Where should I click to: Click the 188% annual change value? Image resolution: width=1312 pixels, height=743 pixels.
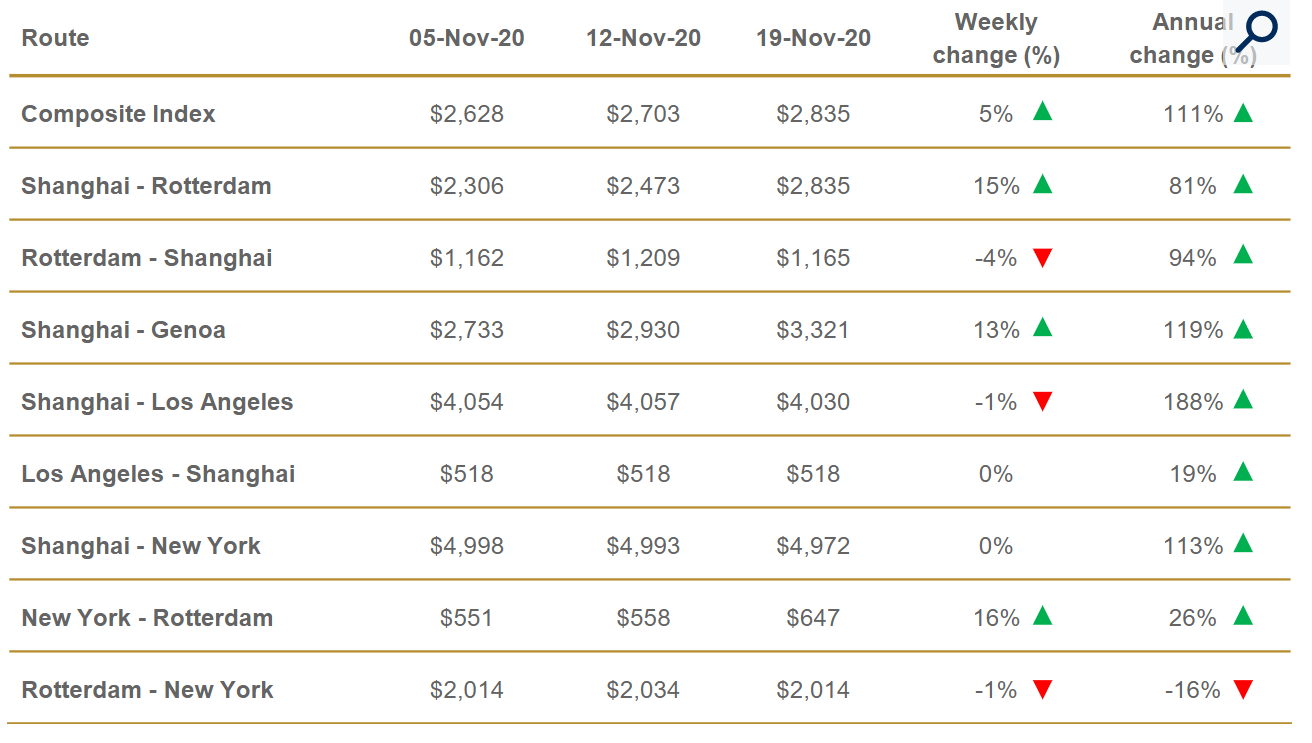pyautogui.click(x=1193, y=402)
